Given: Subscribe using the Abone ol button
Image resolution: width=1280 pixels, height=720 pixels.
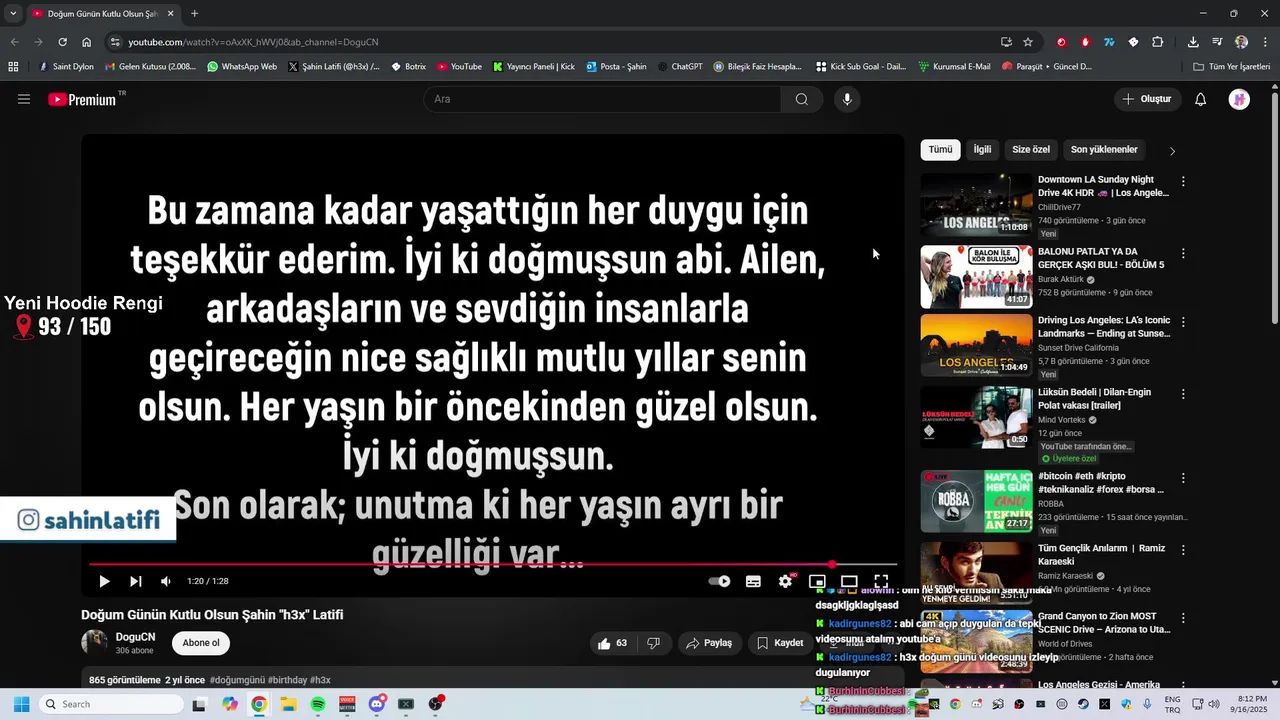Looking at the screenshot, I should 201,643.
